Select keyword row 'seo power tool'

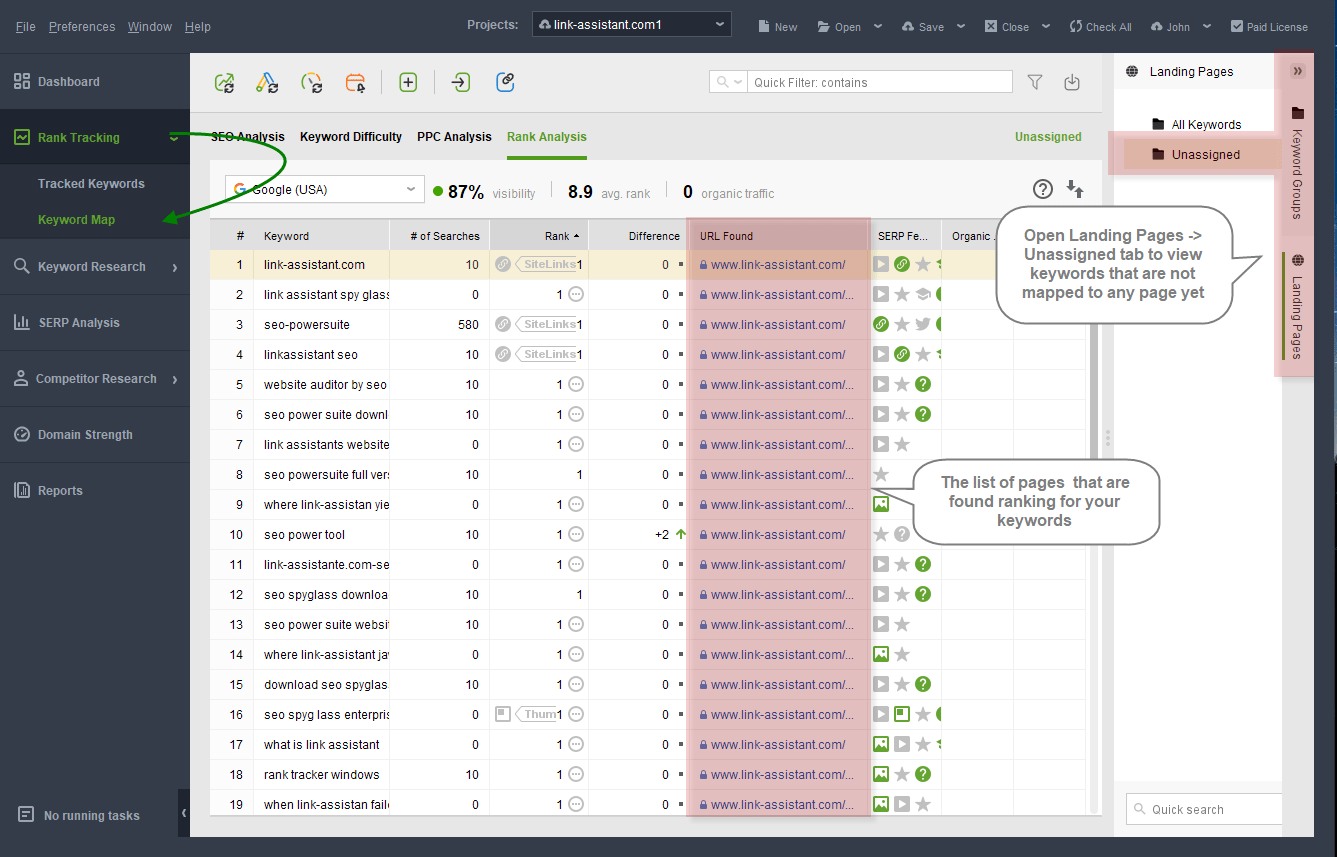(x=304, y=535)
